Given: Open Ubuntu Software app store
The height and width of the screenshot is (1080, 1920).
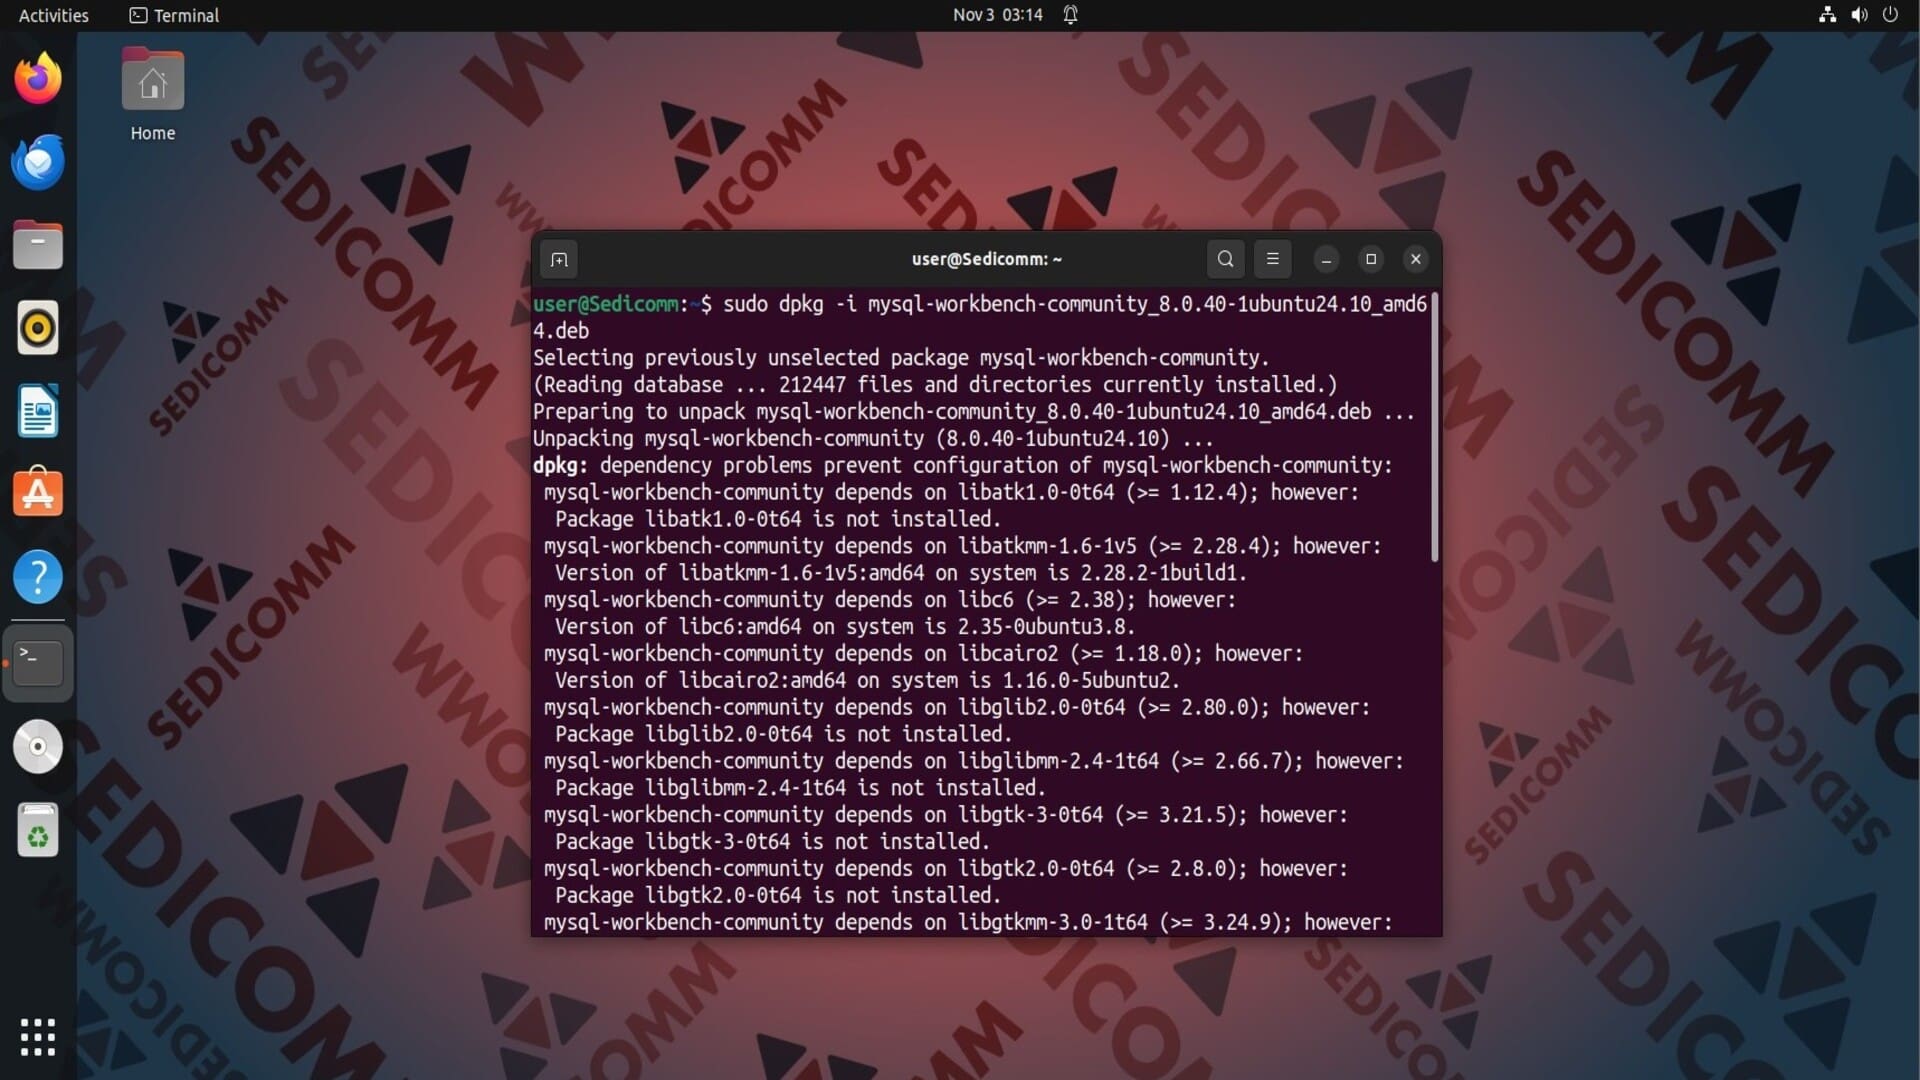Looking at the screenshot, I should click(x=38, y=494).
